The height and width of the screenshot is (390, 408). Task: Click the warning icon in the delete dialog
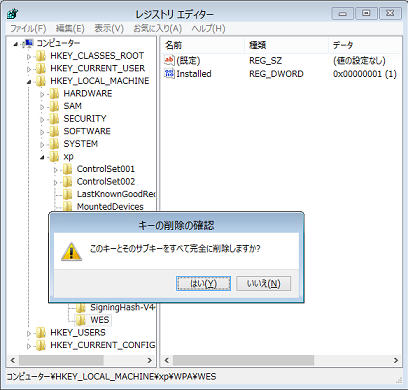tap(71, 251)
